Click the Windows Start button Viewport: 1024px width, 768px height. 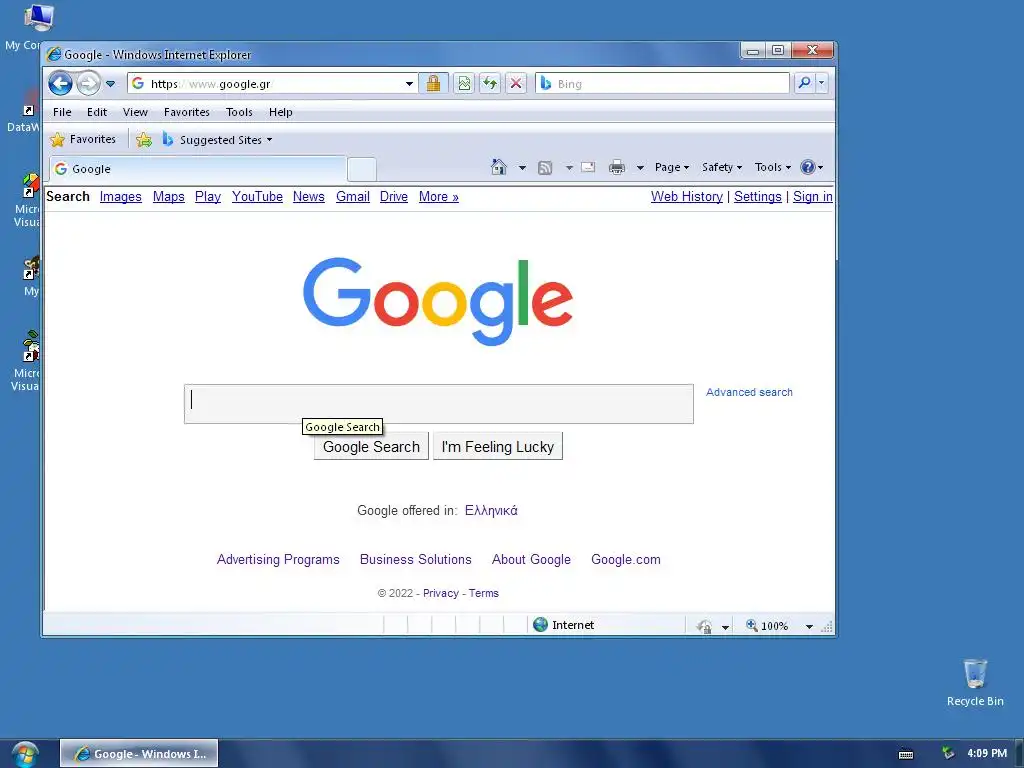(24, 754)
